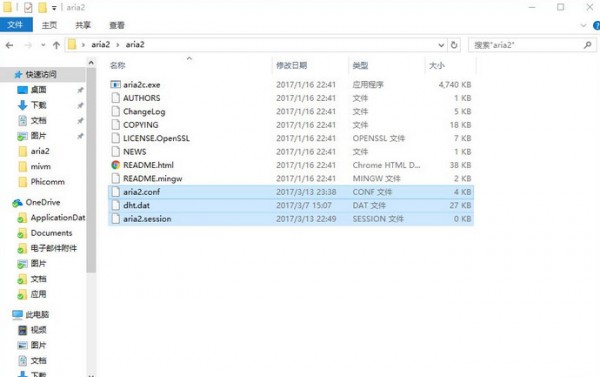
Task: Open Documents folder under OneDrive
Action: pos(51,233)
